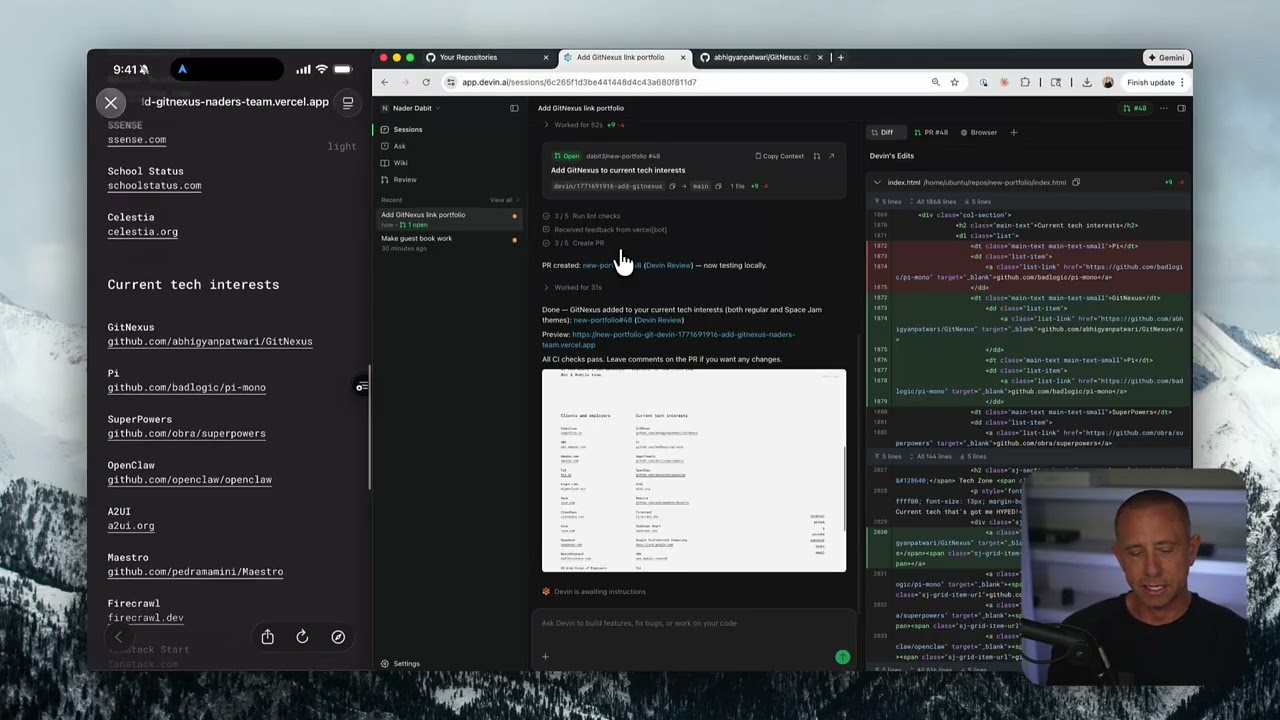Open Ask in Devin sidebar
1280x720 pixels.
[x=448, y=146]
